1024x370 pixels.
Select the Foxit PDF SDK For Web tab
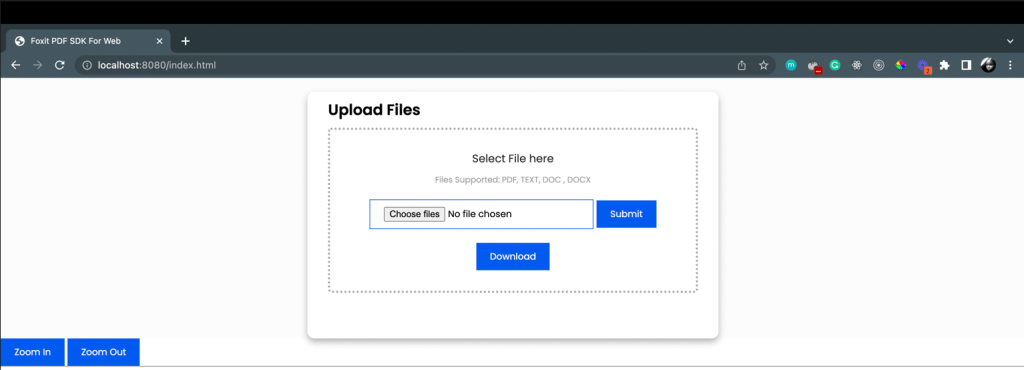click(x=89, y=40)
